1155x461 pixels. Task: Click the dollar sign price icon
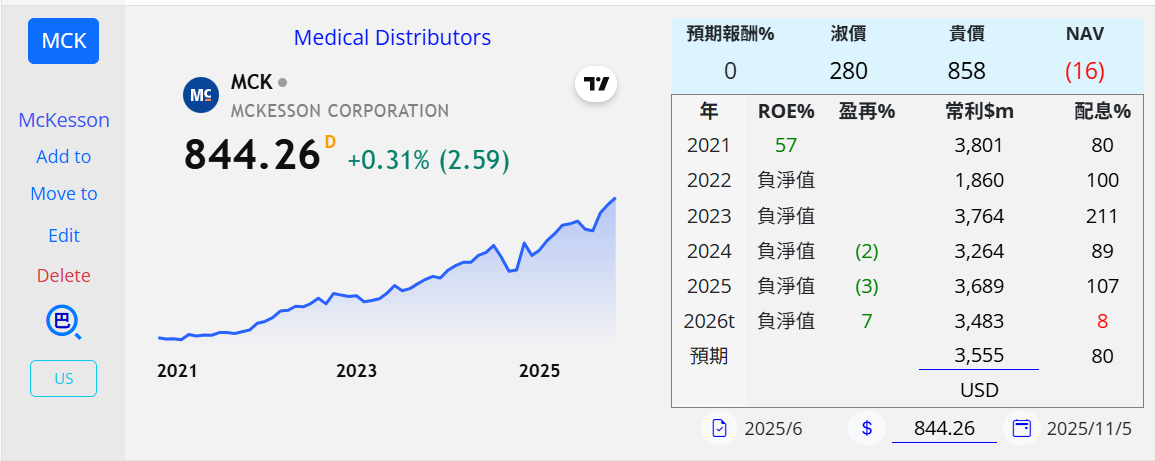pos(866,428)
